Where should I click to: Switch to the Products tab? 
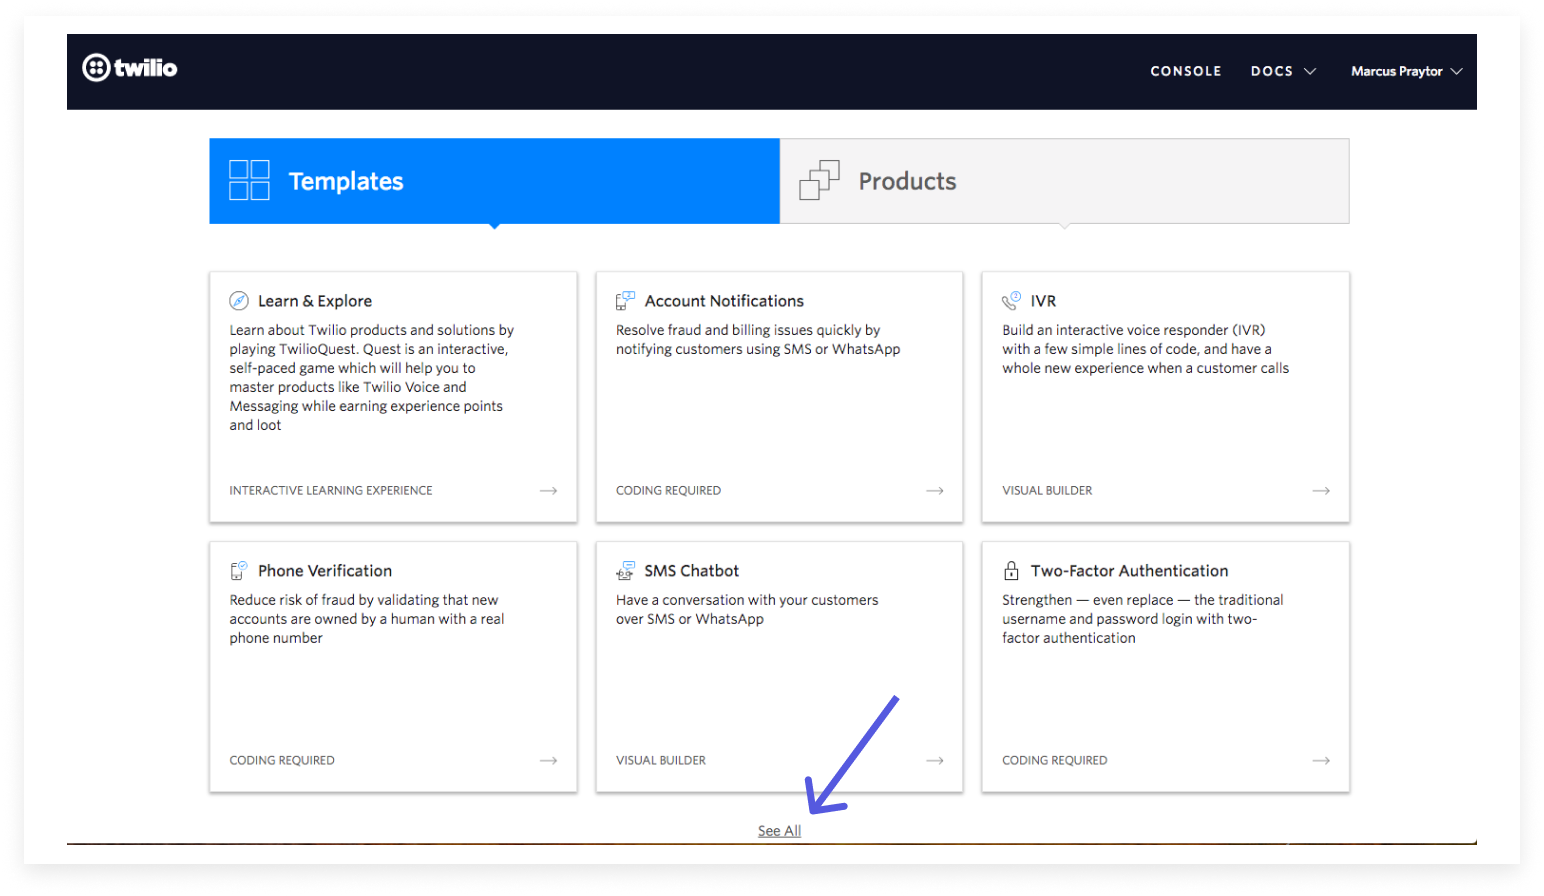[x=1064, y=180]
